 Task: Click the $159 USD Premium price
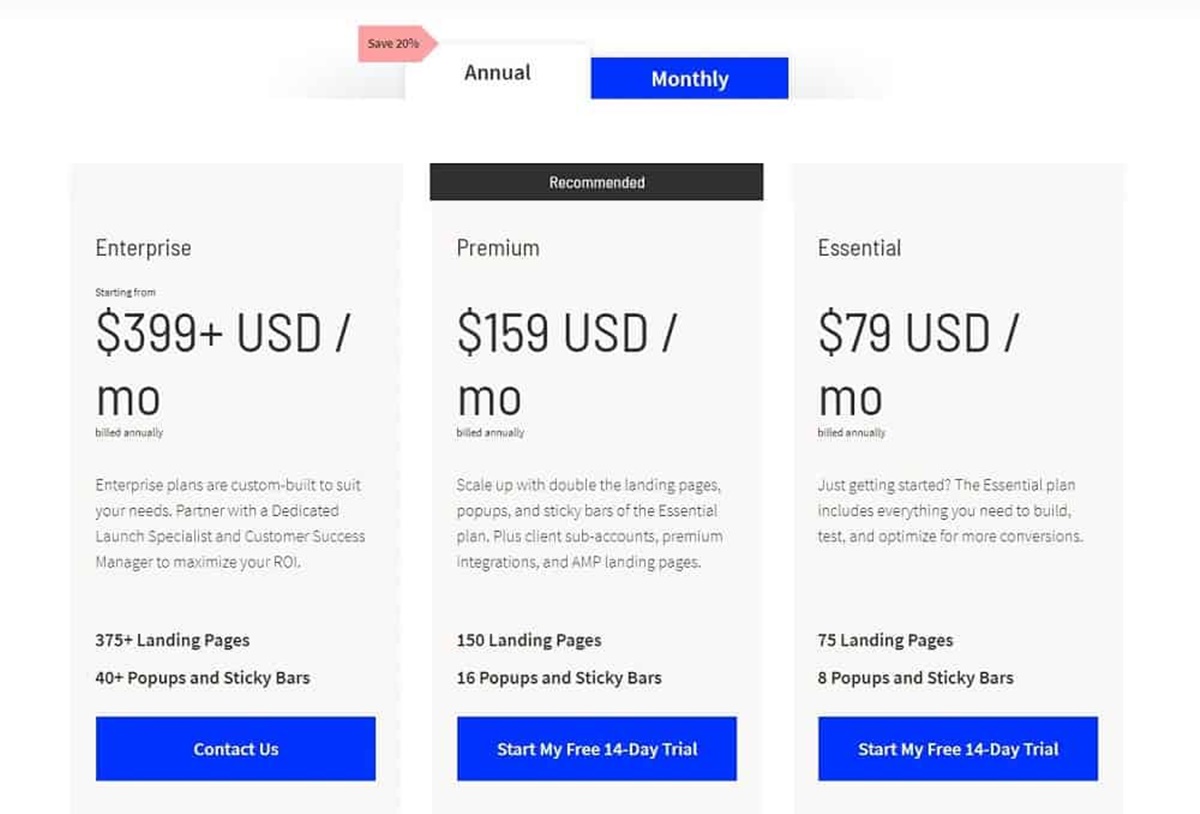[566, 334]
